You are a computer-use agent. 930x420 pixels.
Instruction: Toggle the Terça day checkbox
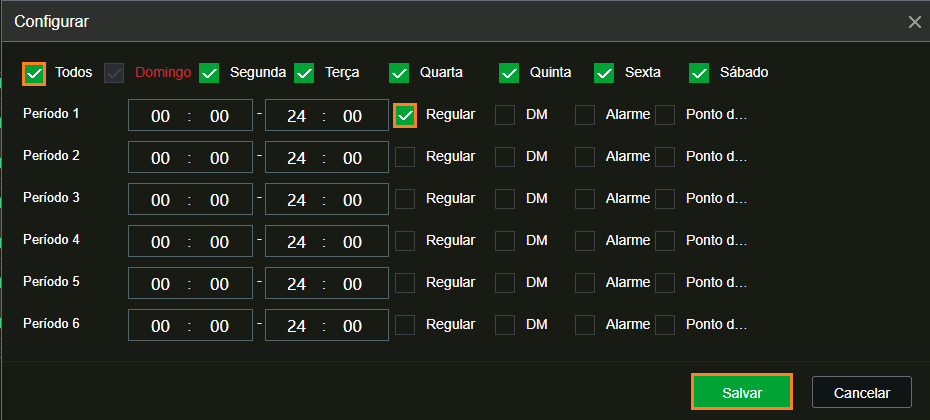[x=304, y=74]
